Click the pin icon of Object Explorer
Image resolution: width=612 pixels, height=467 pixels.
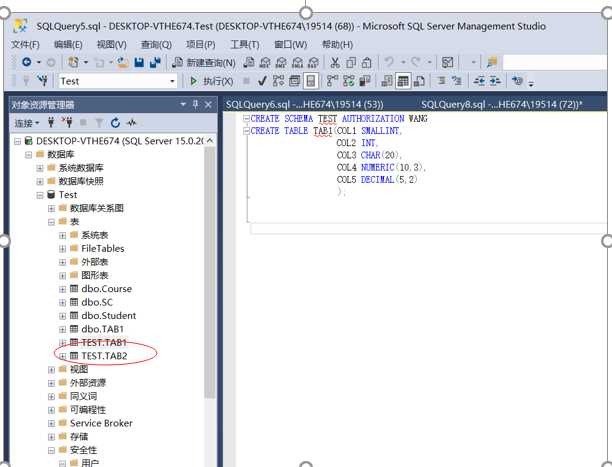click(x=196, y=104)
